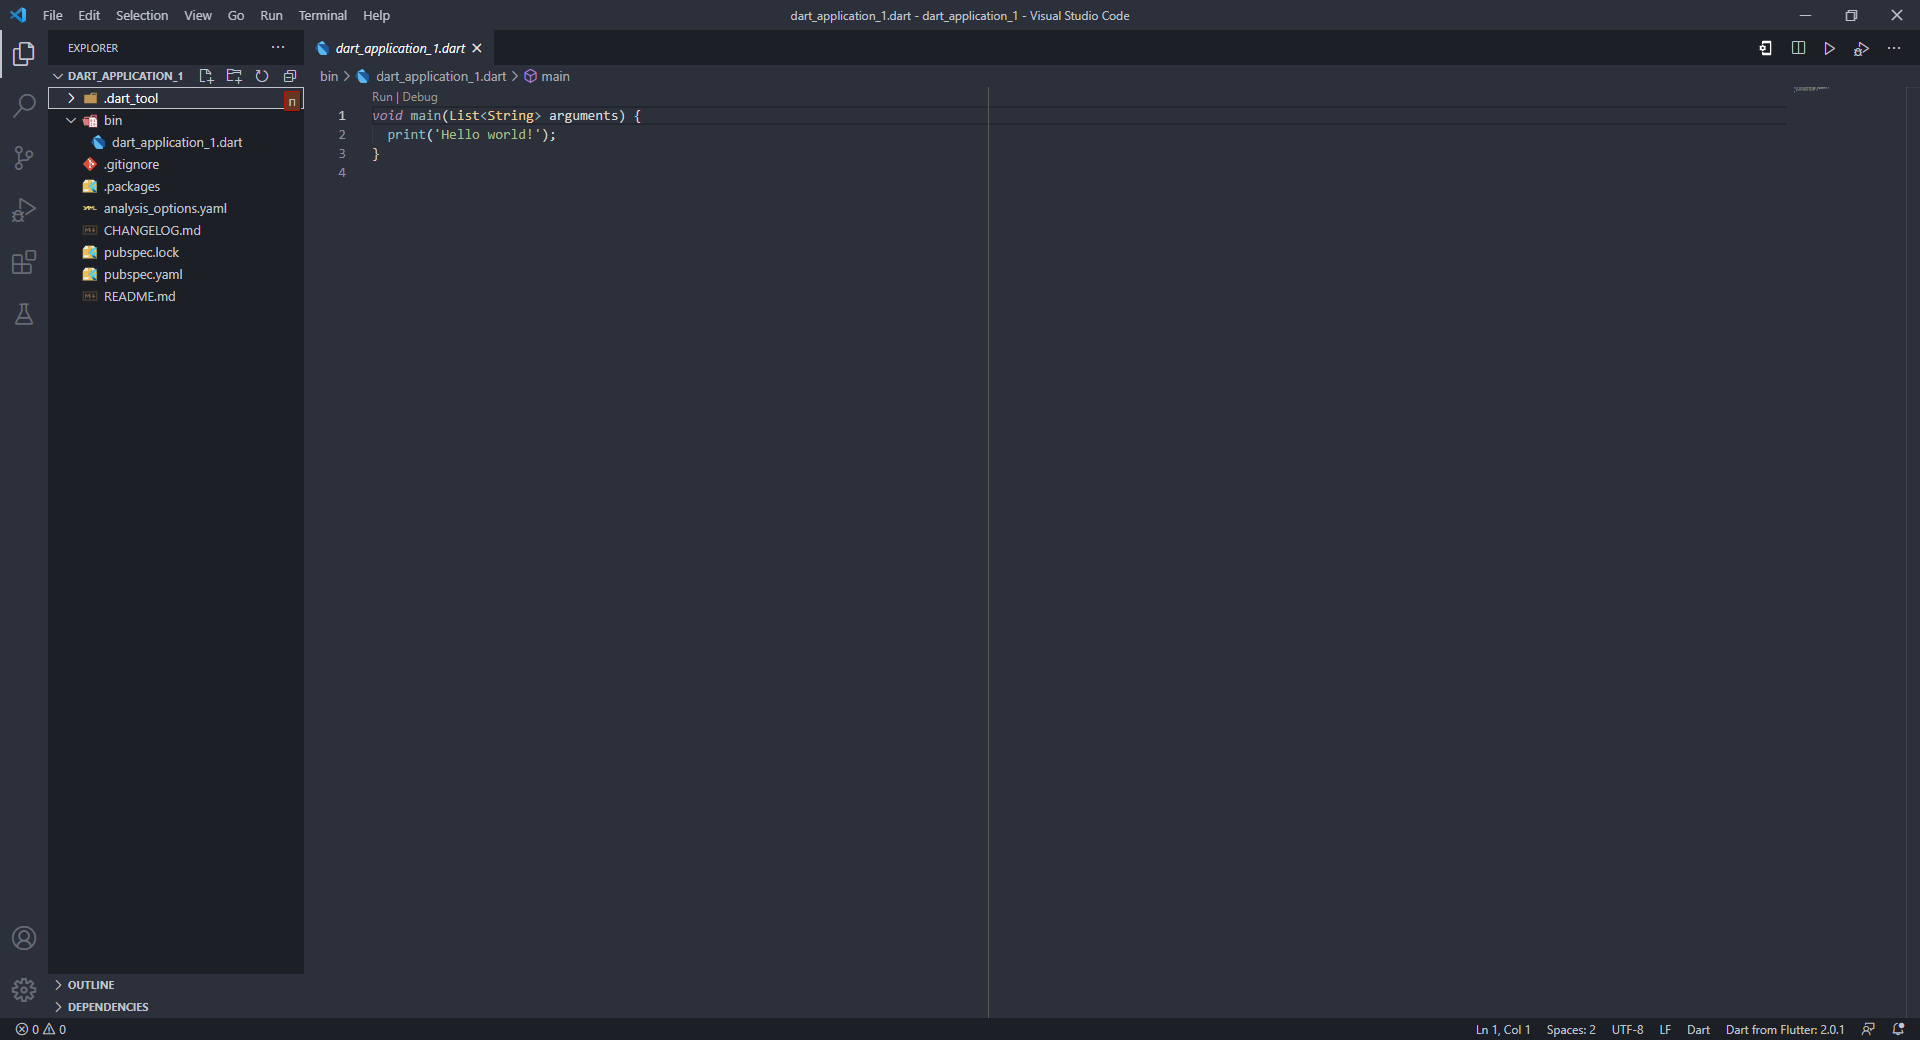This screenshot has height=1040, width=1920.
Task: Click New Folder icon in Explorer
Action: tap(234, 76)
